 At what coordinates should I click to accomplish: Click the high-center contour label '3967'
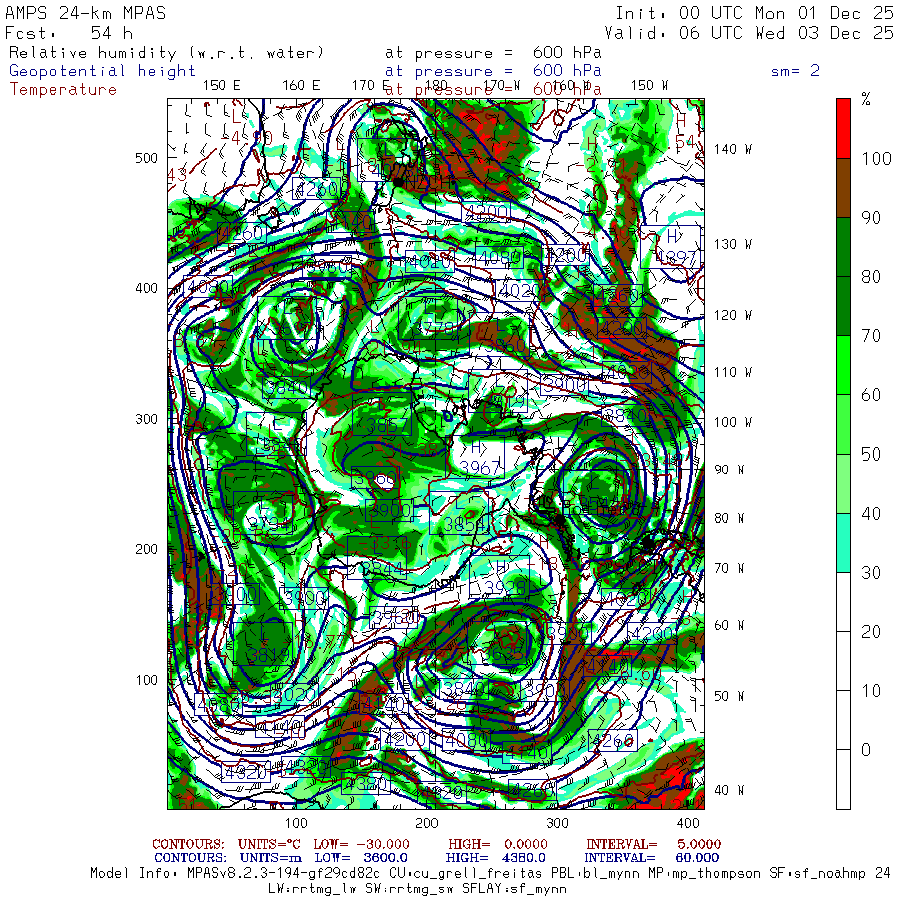[481, 468]
